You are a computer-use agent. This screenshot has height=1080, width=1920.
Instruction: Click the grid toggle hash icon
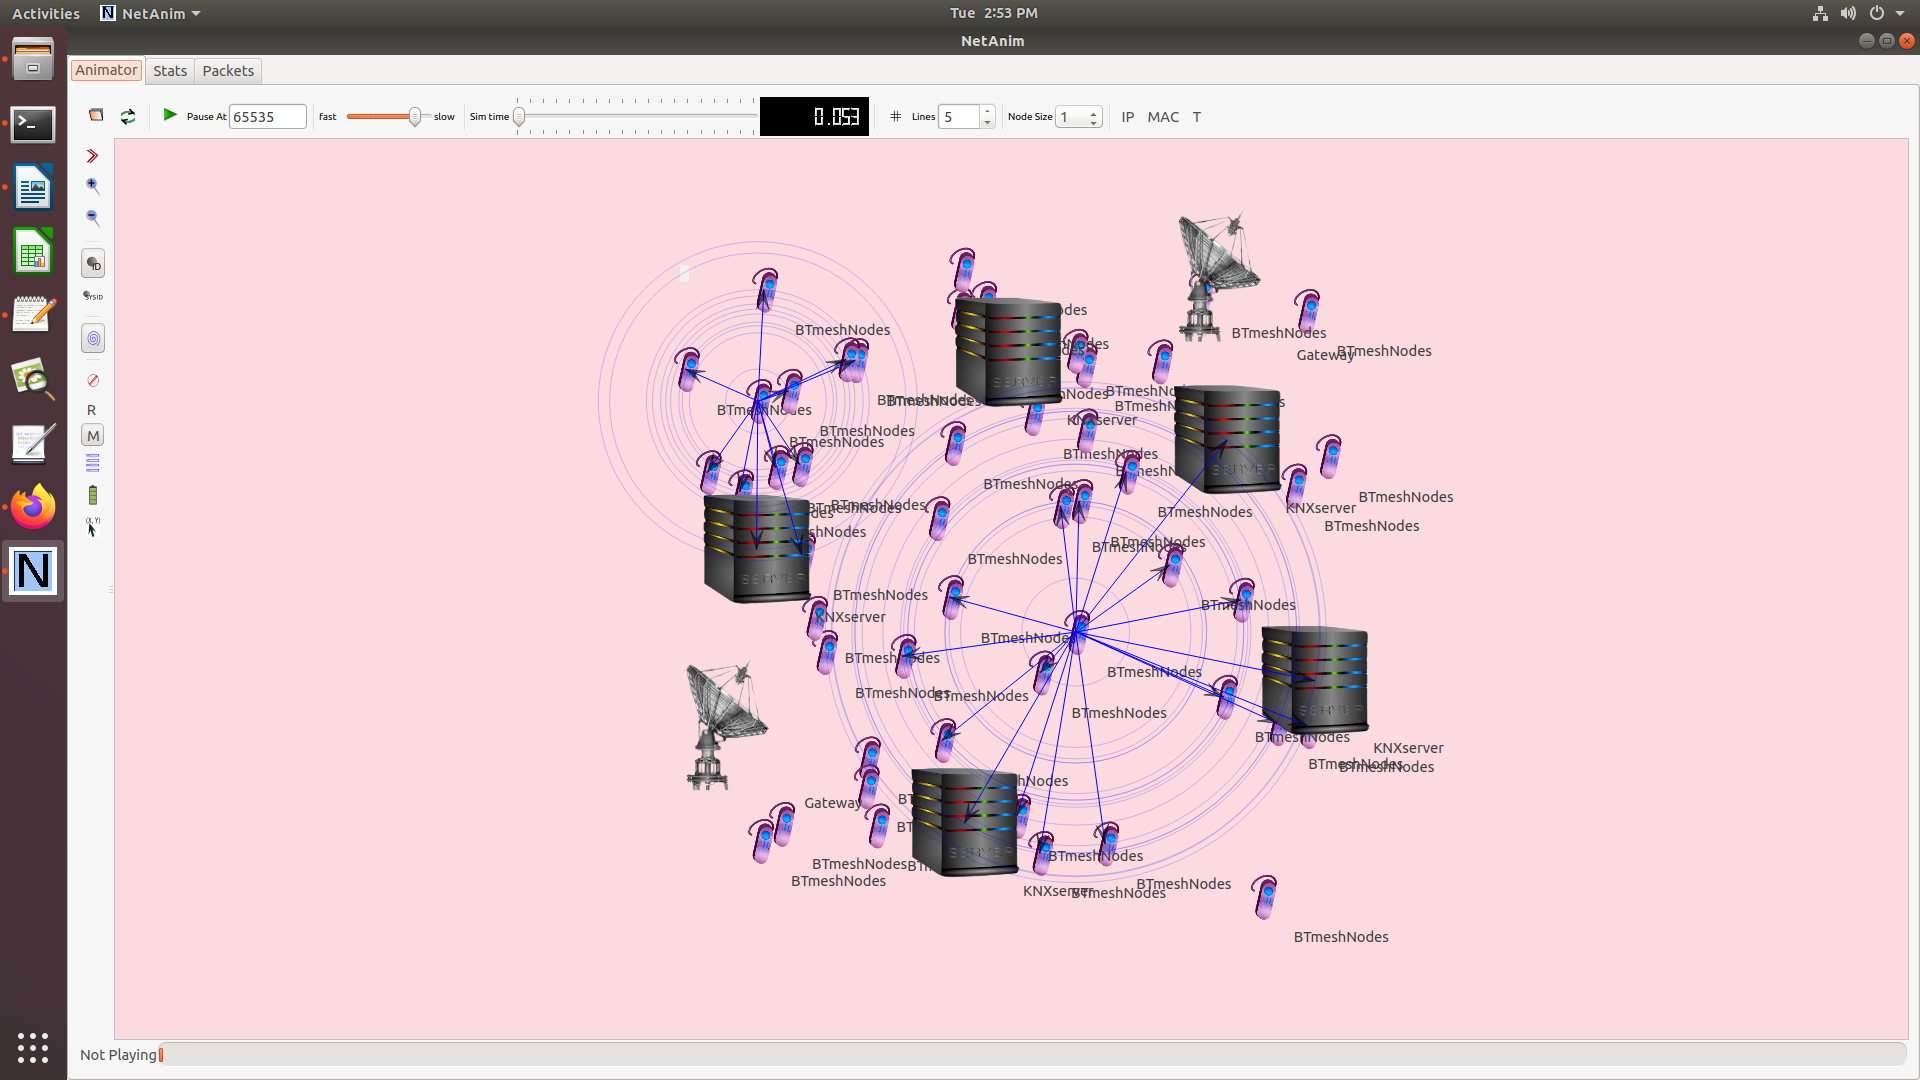pos(895,117)
